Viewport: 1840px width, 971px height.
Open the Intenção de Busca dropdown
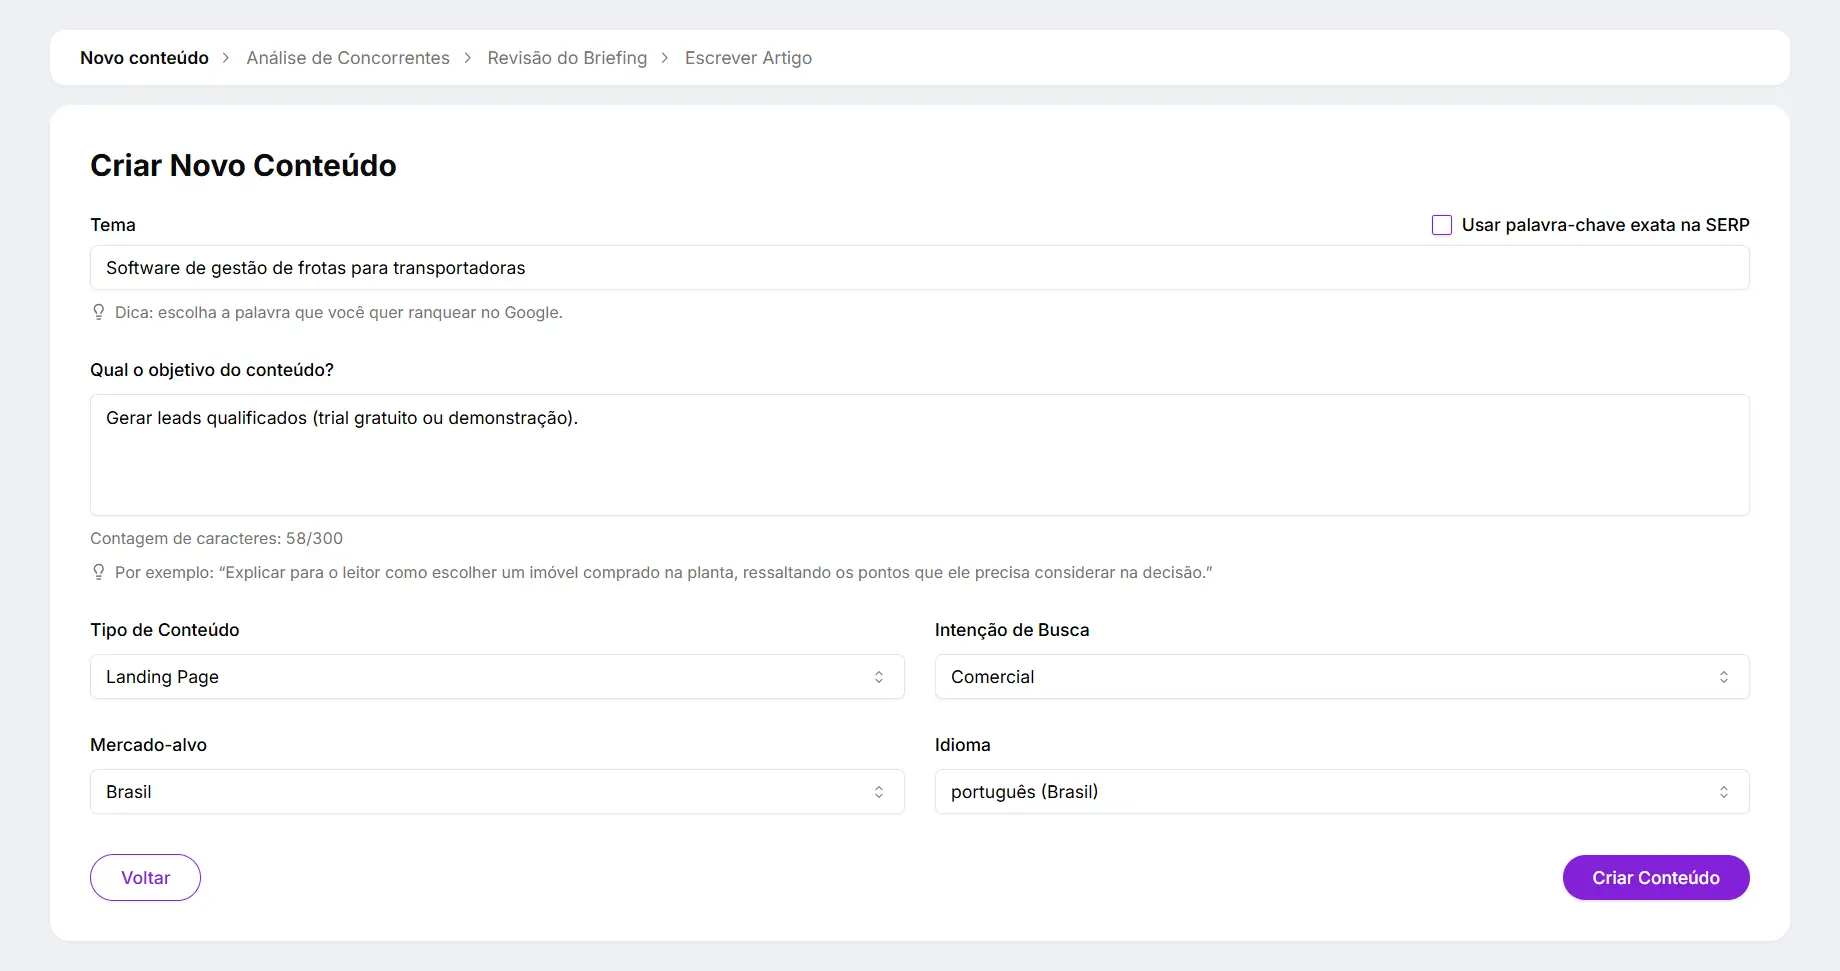1341,677
